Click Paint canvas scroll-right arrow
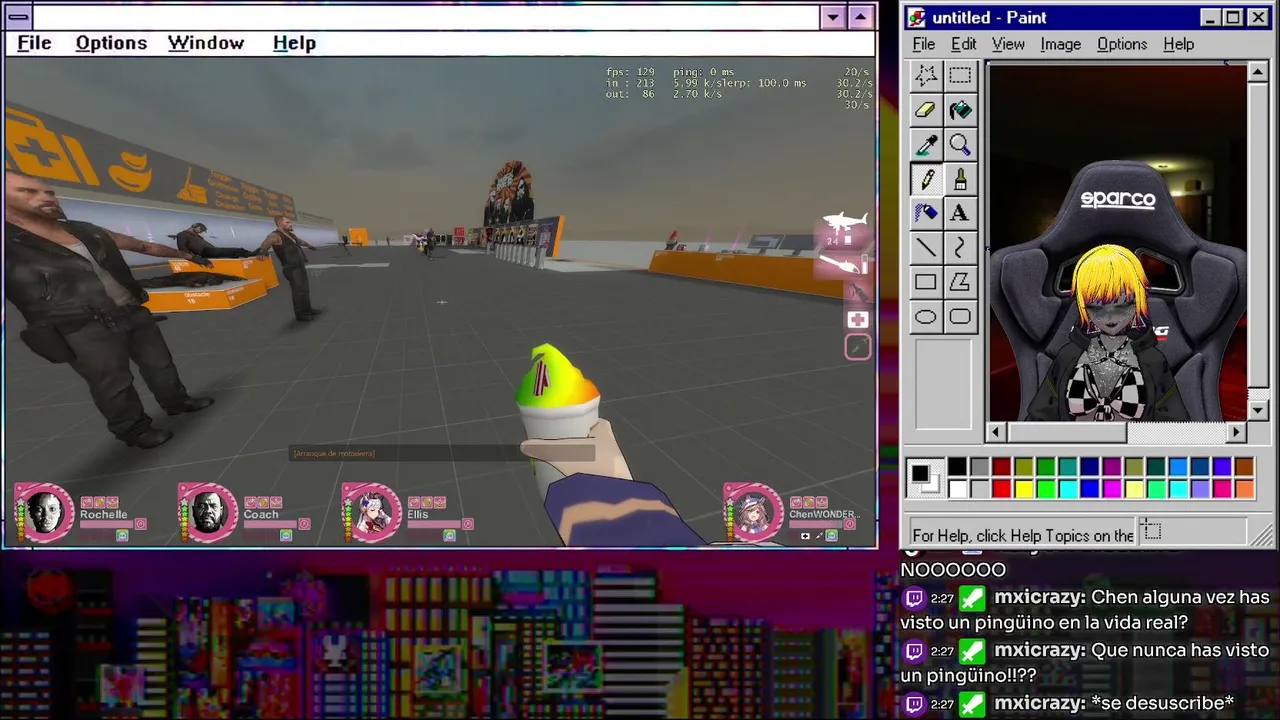The height and width of the screenshot is (720, 1280). [x=1237, y=432]
